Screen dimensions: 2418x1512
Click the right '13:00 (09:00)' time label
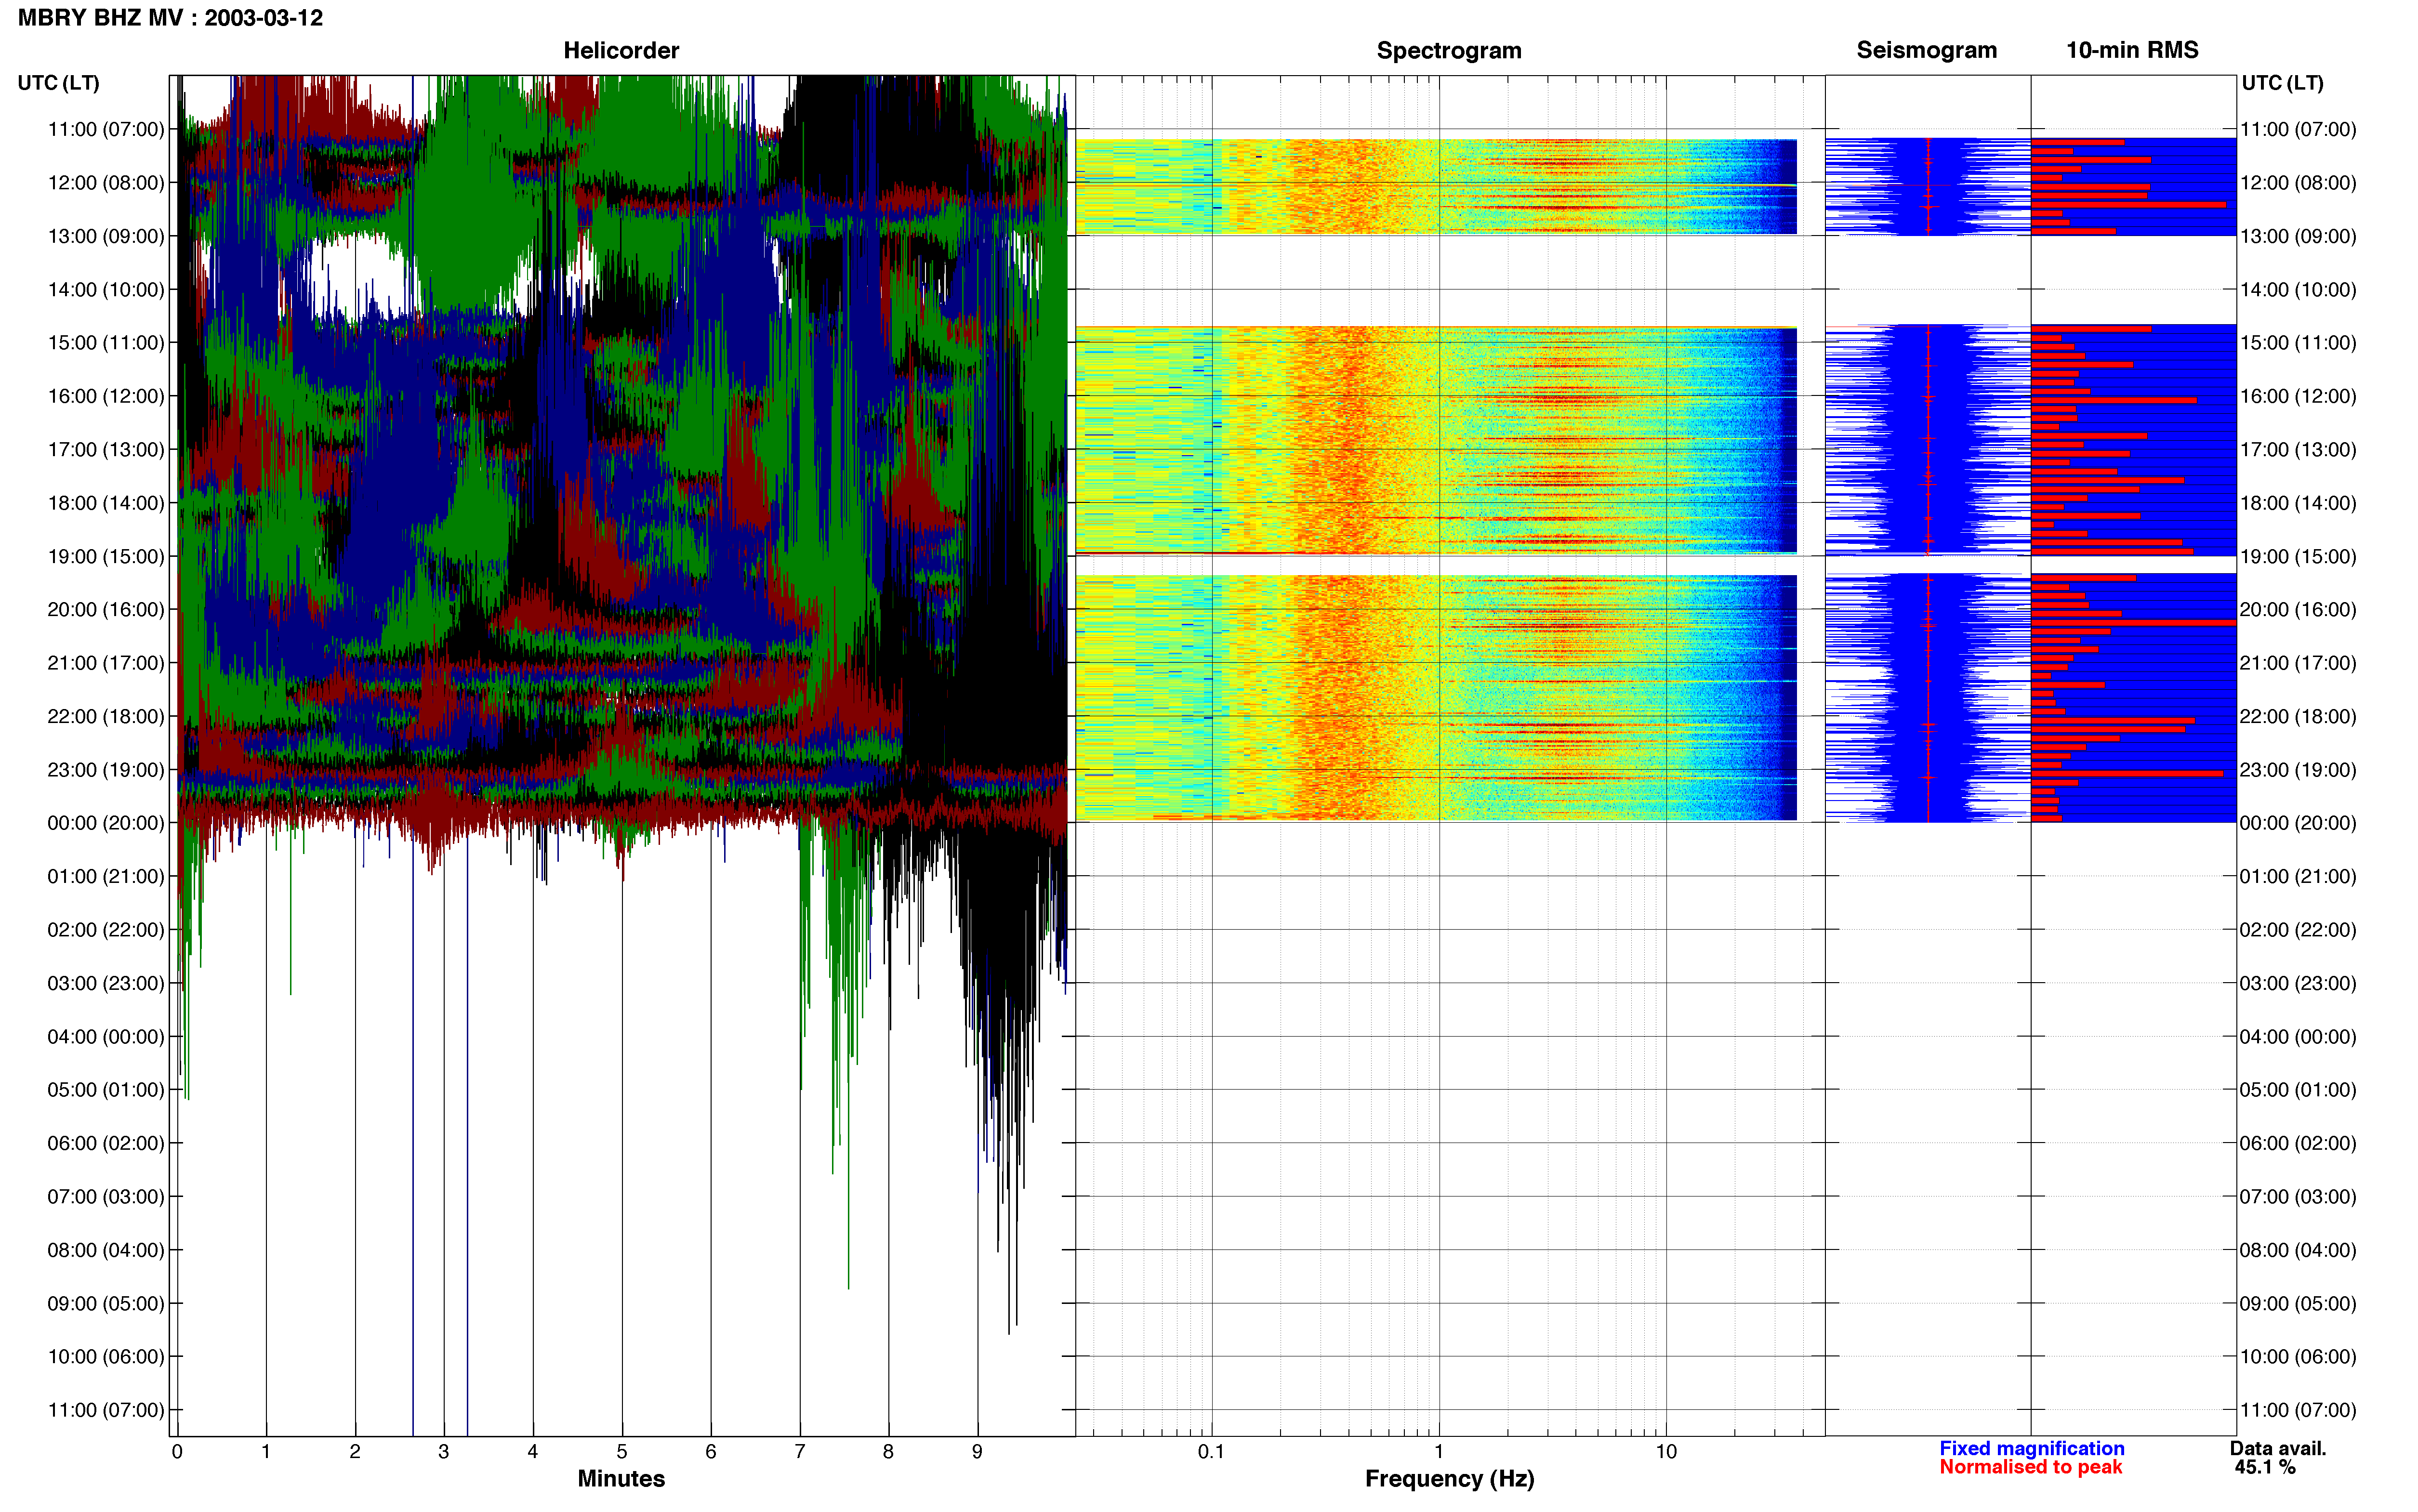[x=2298, y=236]
